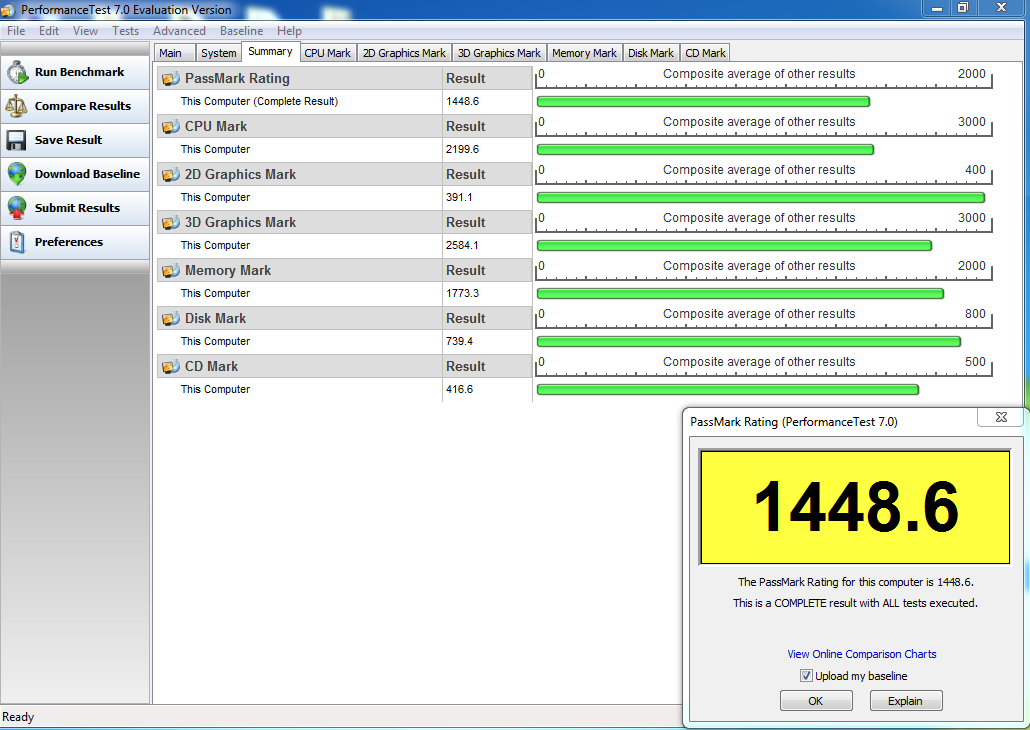This screenshot has height=730, width=1030.
Task: Open the Baseline menu
Action: point(241,31)
